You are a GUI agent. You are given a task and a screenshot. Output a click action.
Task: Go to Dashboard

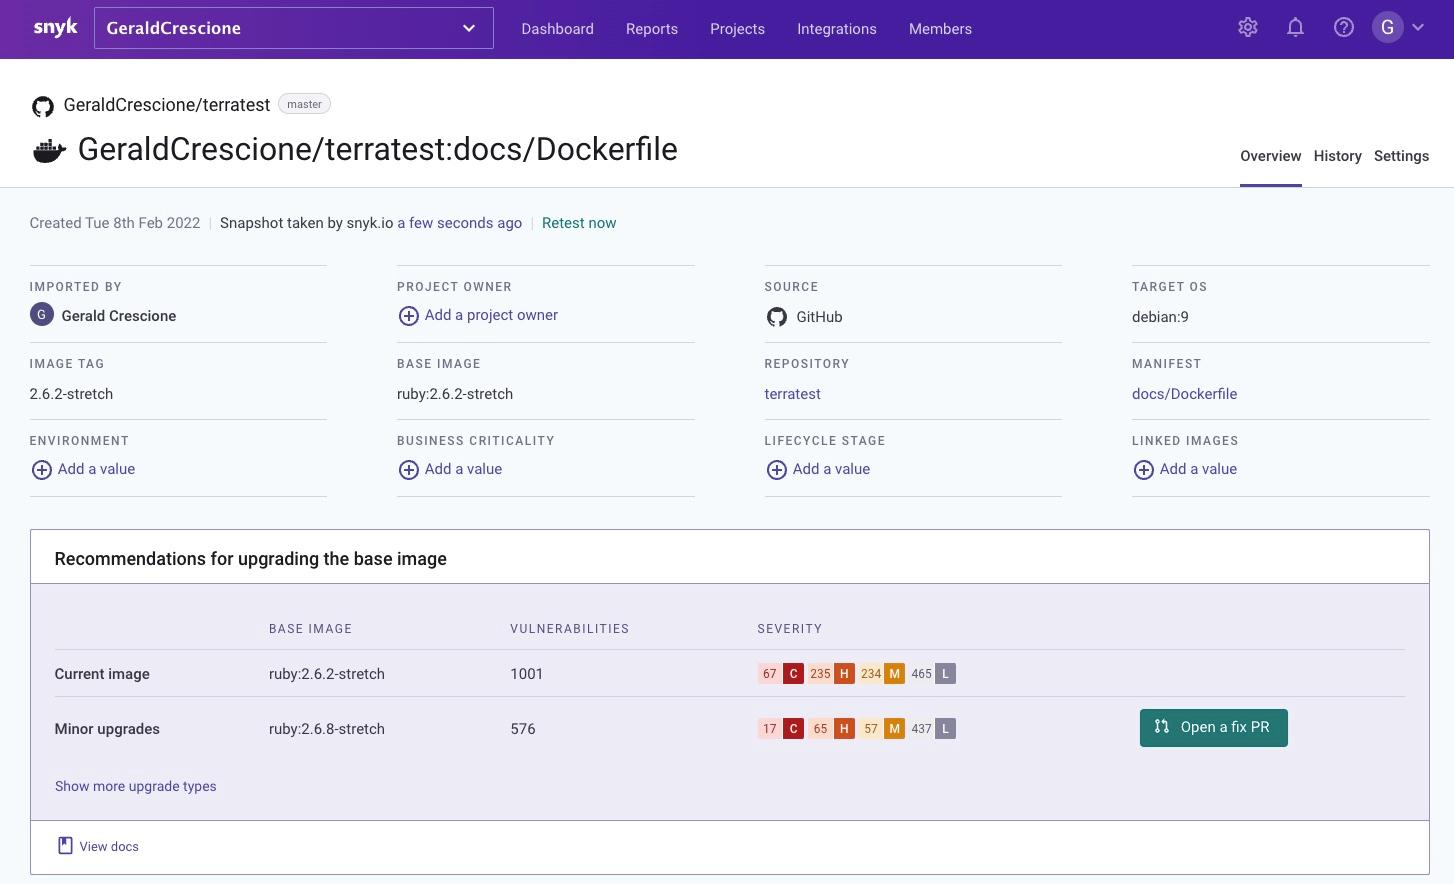coord(557,29)
